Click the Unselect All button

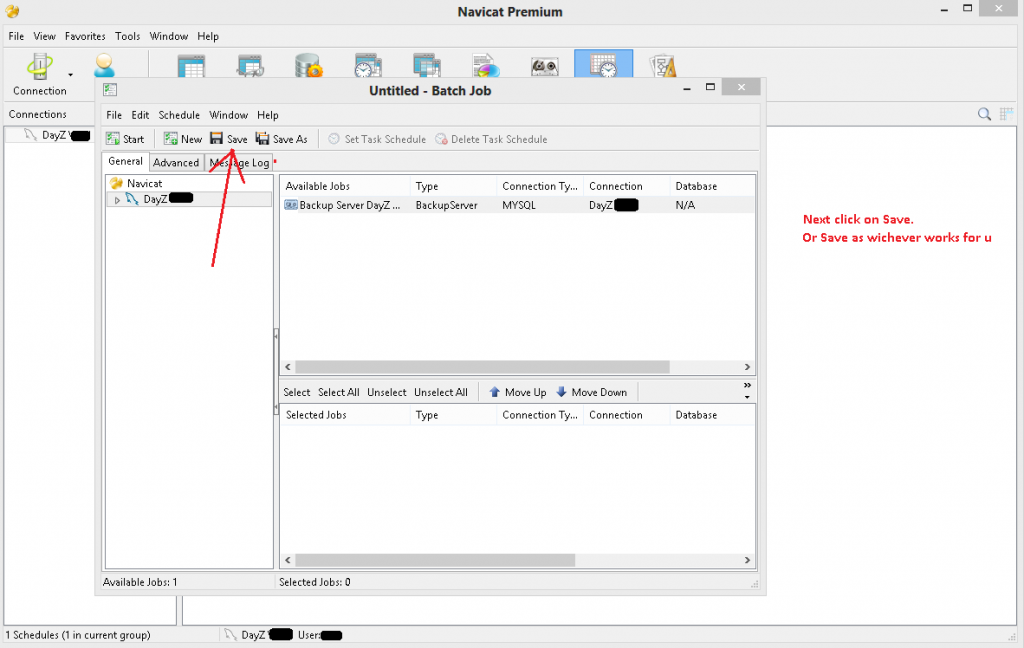coord(440,392)
